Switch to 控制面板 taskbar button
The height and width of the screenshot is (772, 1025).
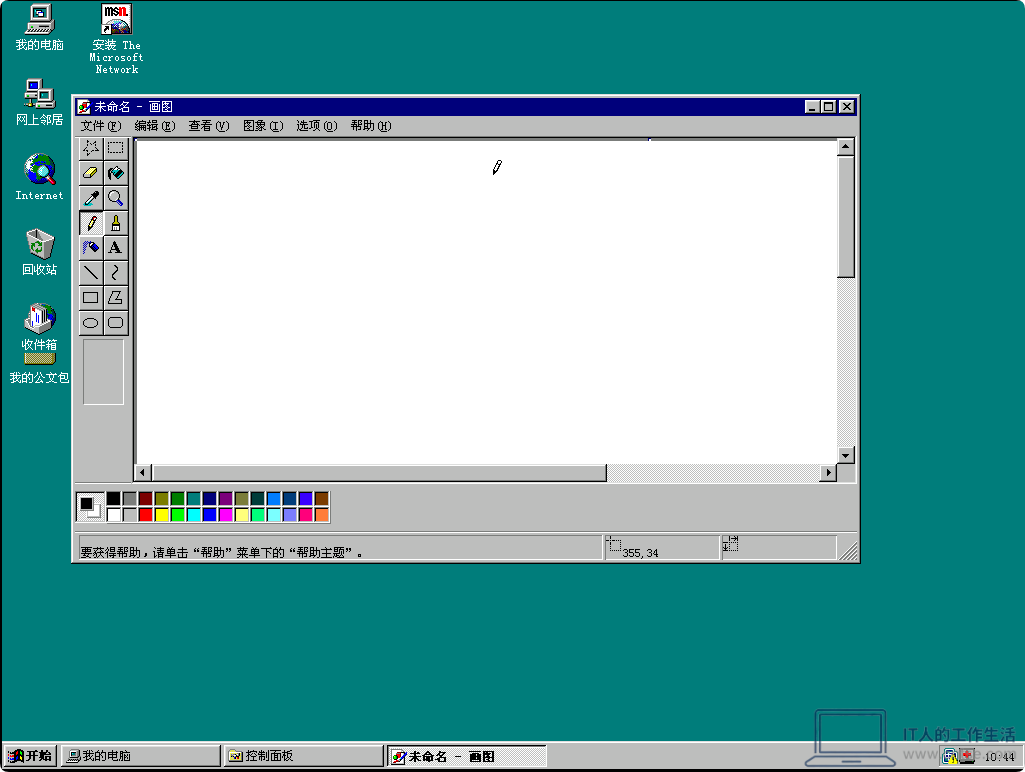[303, 756]
